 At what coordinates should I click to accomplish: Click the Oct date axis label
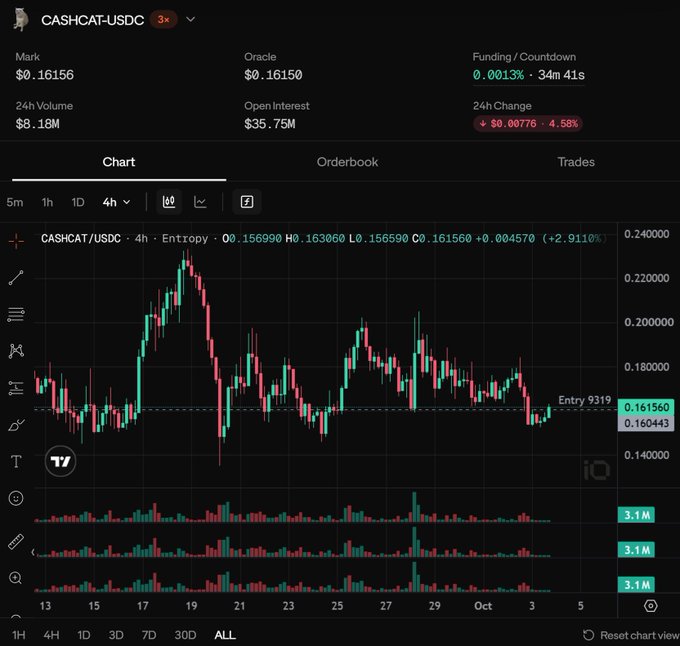483,606
